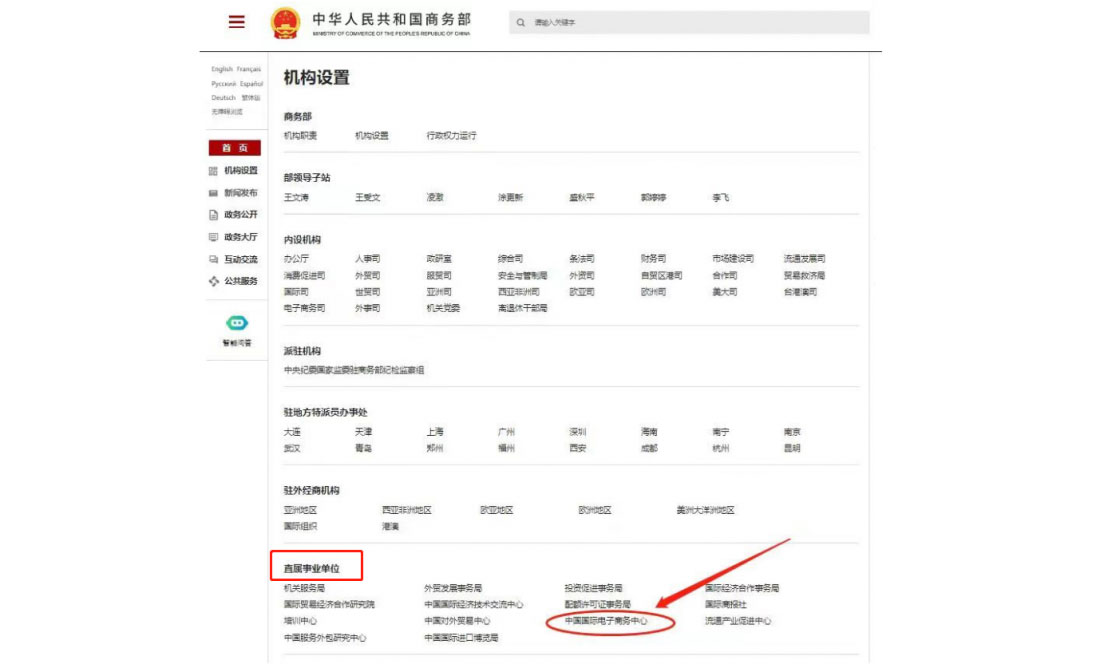Viewport: 1100px width, 664px height.
Task: Select the 西安 office link
Action: pos(578,448)
